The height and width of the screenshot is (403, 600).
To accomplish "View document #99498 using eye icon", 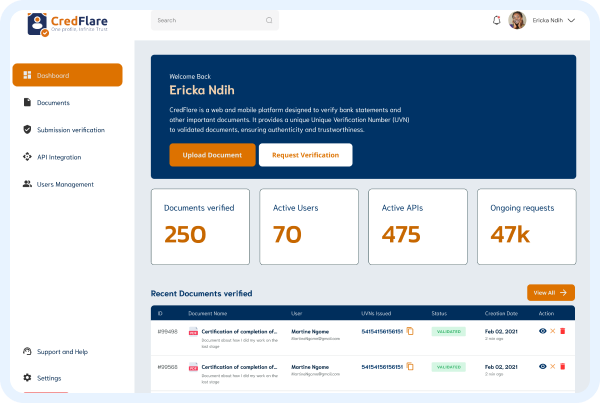I will tap(542, 330).
